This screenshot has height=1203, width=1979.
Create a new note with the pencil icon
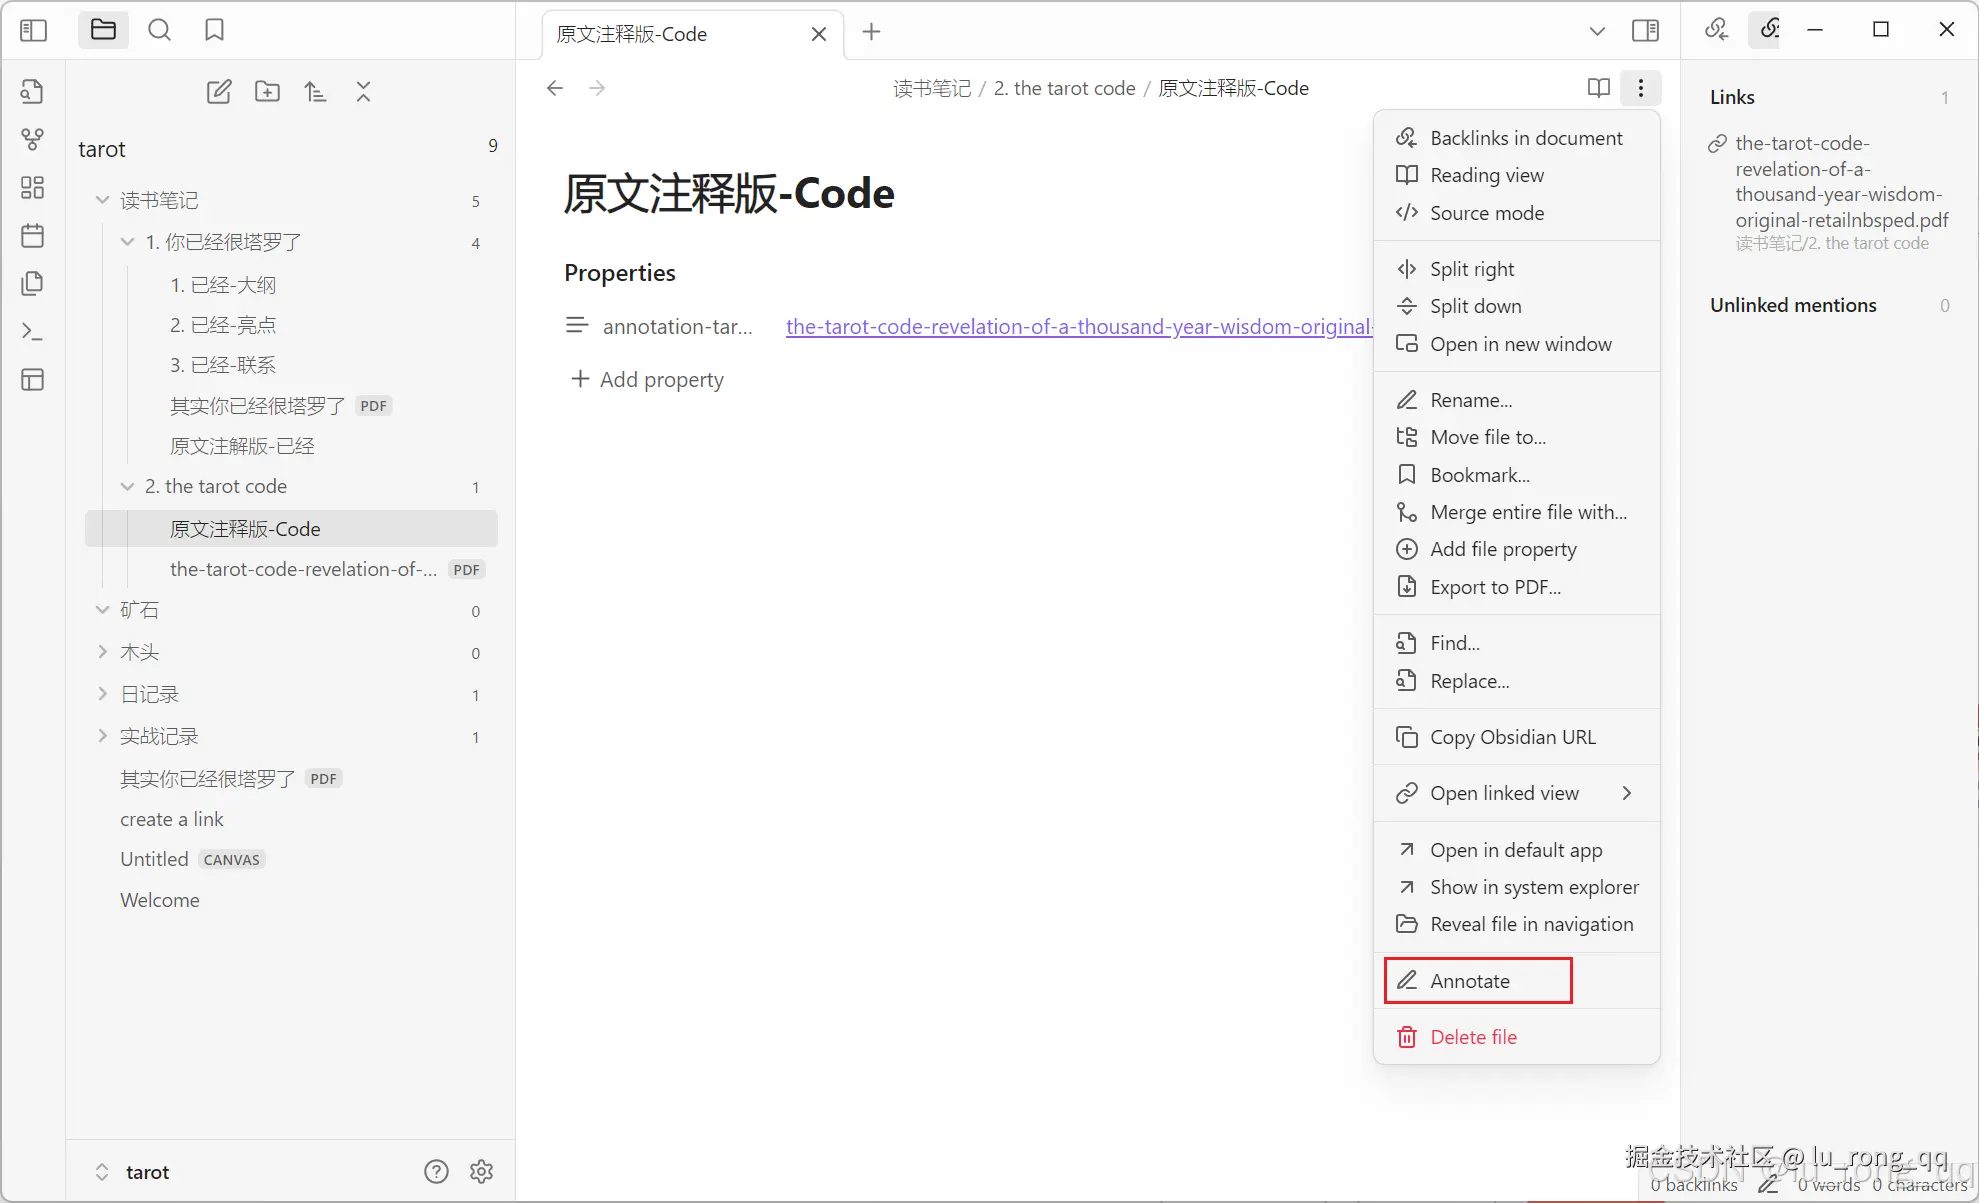219,91
